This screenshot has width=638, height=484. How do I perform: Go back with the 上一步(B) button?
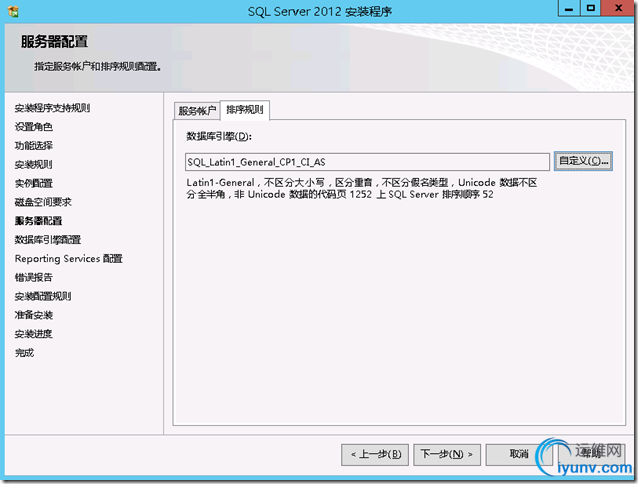click(x=375, y=454)
